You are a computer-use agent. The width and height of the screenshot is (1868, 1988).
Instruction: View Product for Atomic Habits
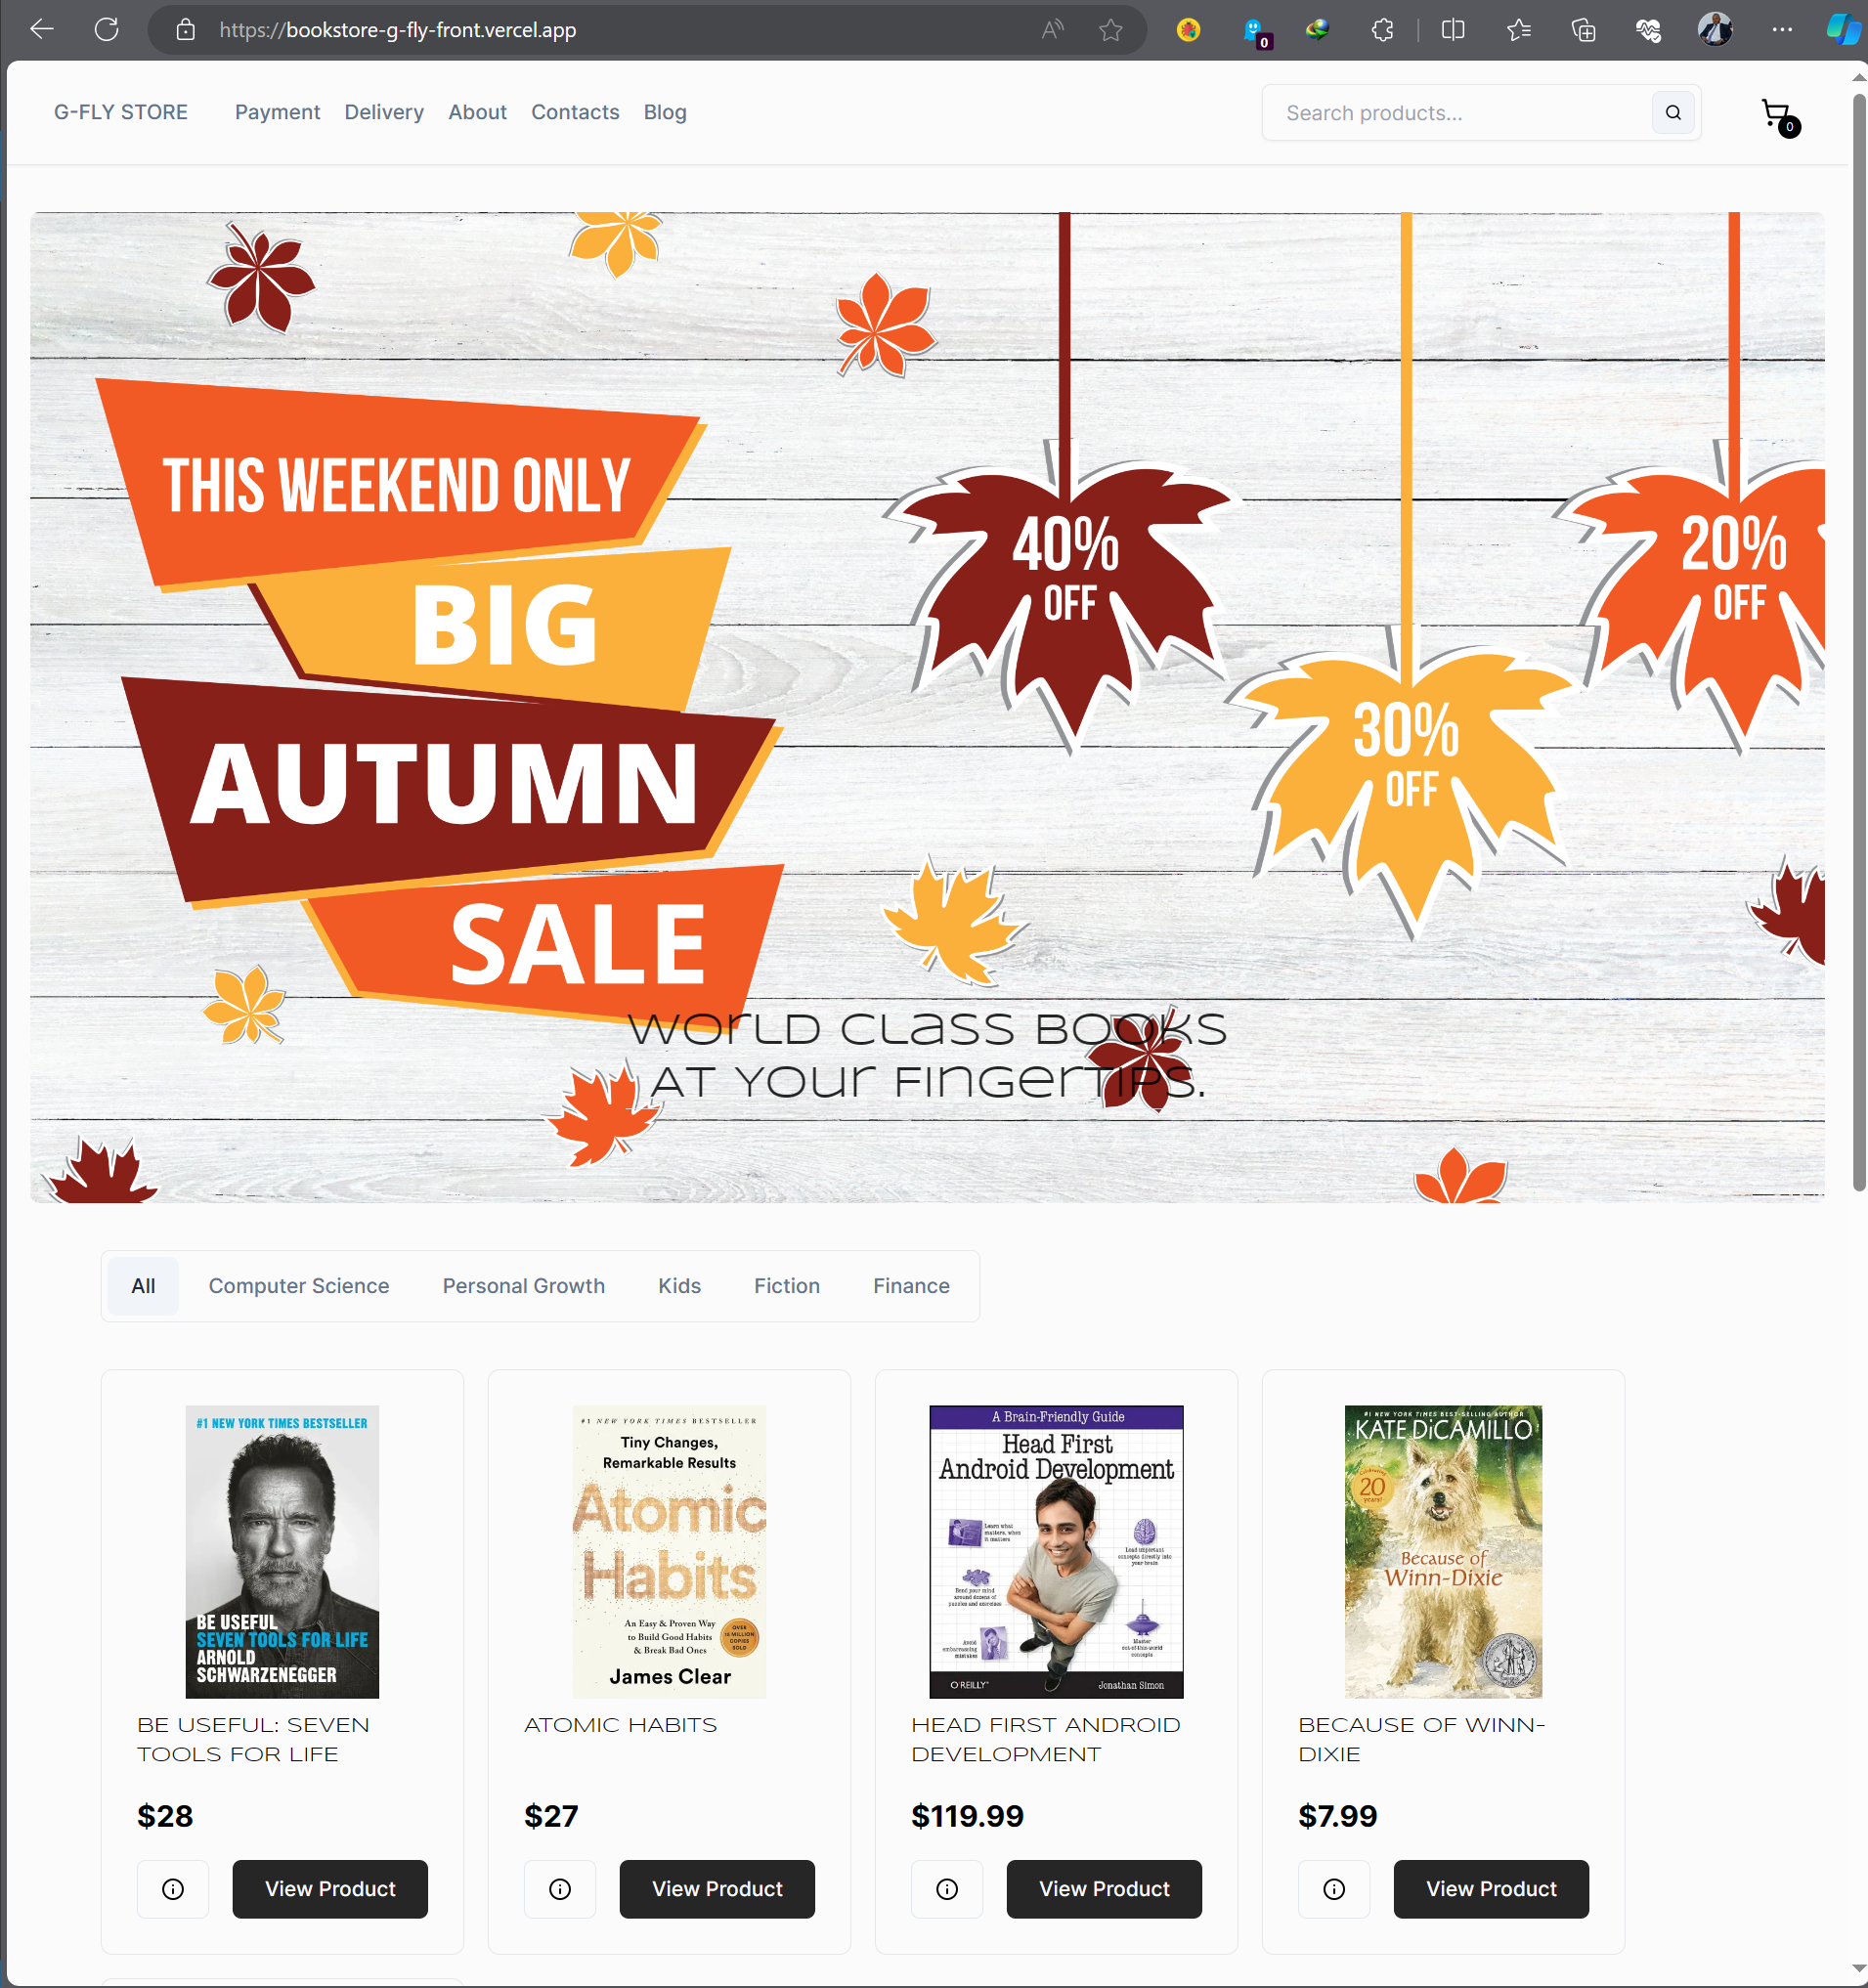(x=717, y=1889)
